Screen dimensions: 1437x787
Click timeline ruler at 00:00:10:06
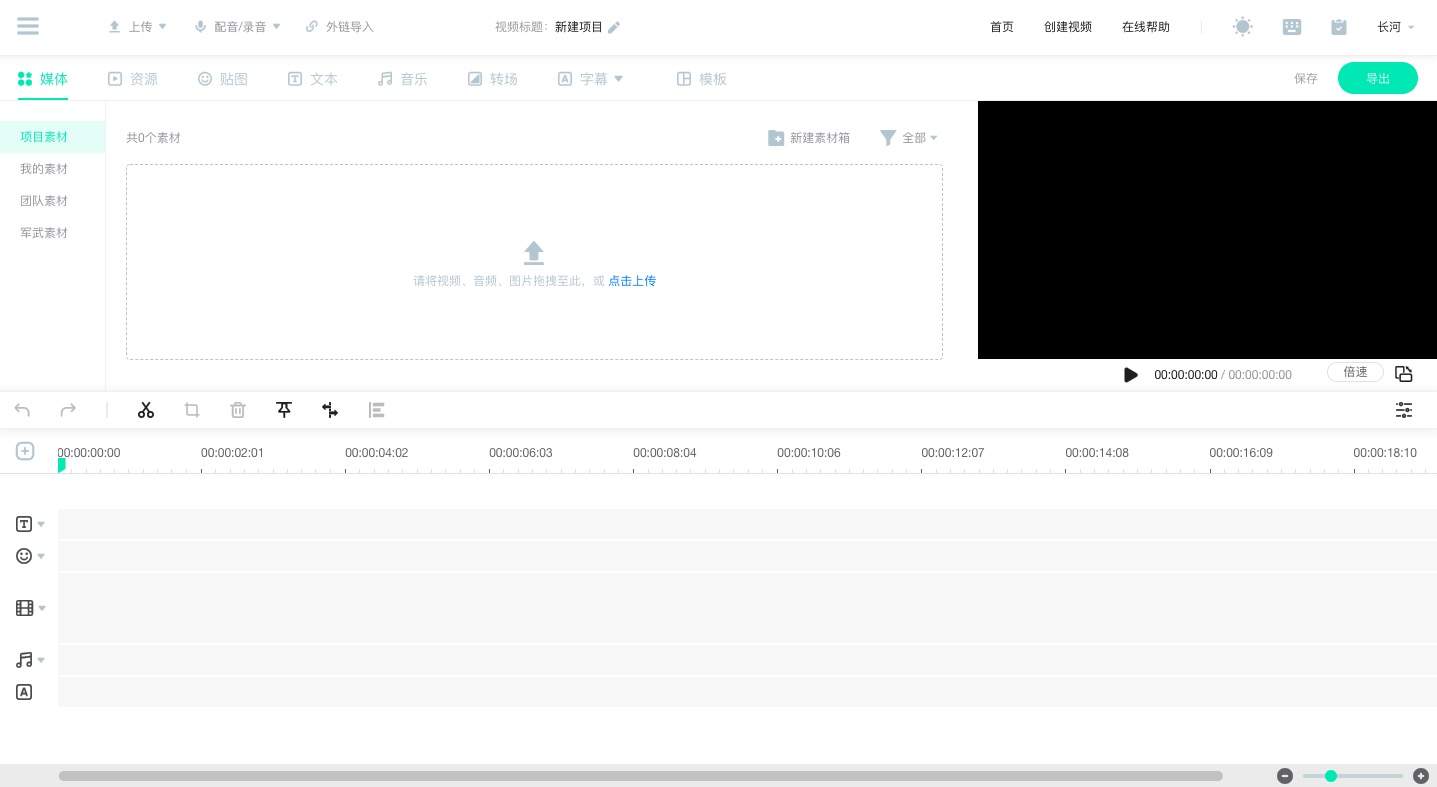(x=809, y=453)
